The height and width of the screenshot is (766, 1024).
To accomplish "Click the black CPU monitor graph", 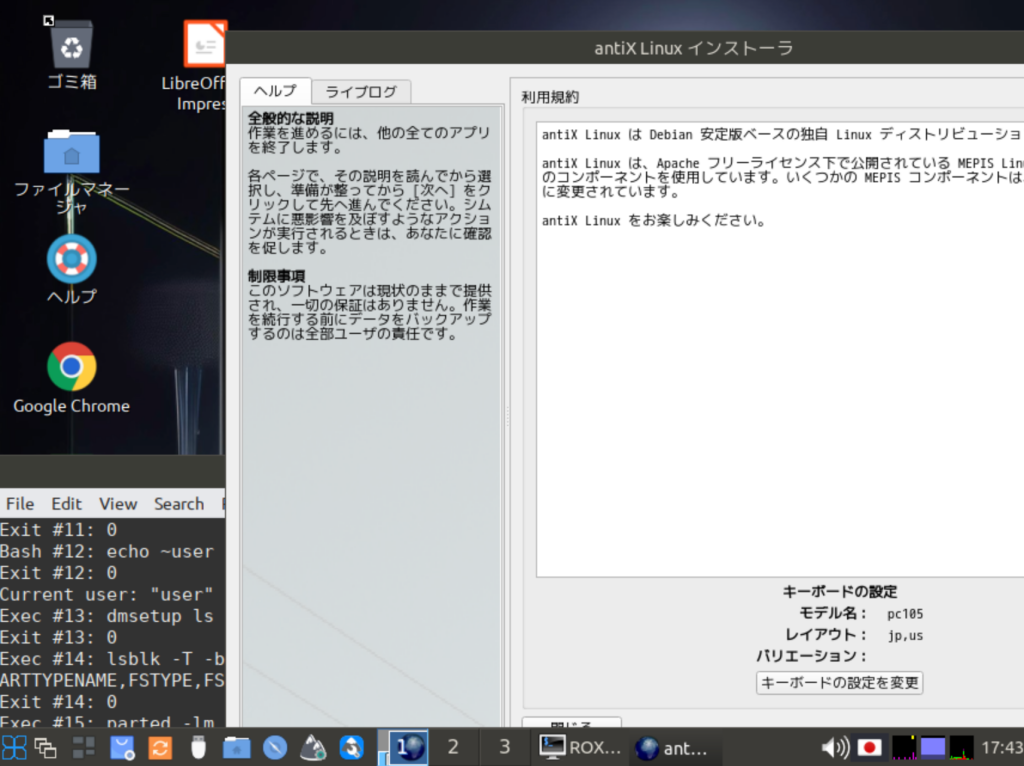I will (x=904, y=748).
